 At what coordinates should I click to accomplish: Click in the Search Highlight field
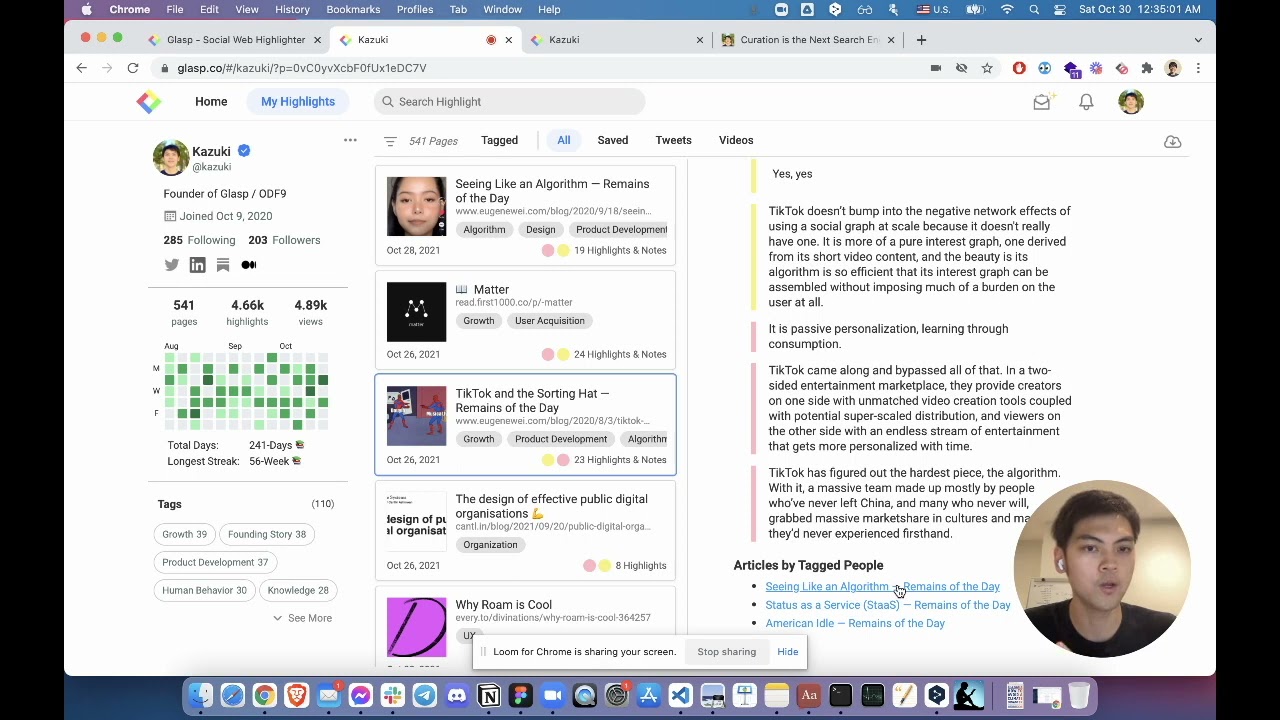(x=510, y=101)
